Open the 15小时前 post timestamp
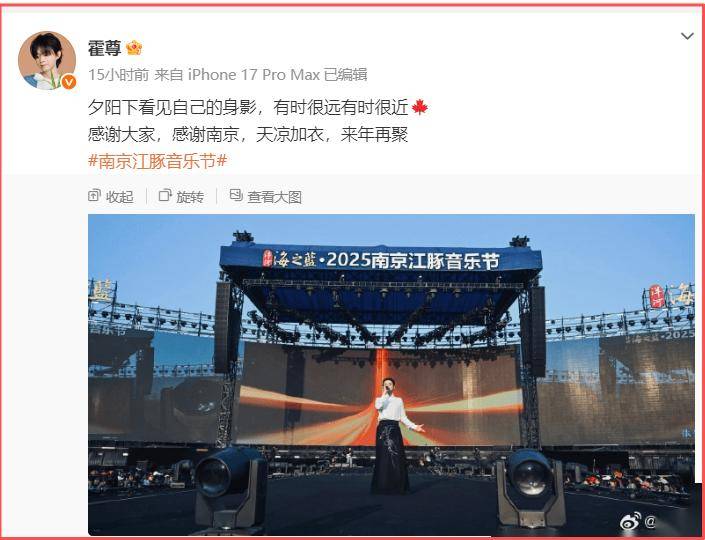Viewport: 705px width, 540px height. click(118, 75)
